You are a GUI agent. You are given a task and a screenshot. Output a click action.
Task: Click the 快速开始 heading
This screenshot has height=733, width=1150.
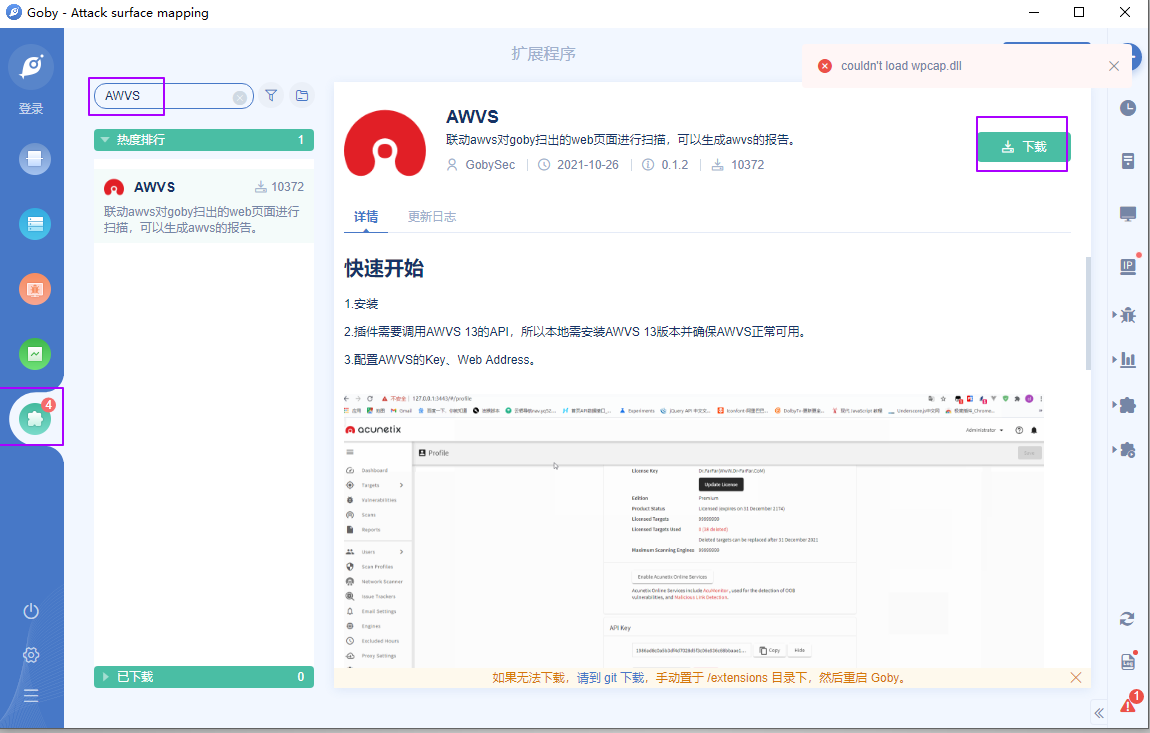pos(384,269)
